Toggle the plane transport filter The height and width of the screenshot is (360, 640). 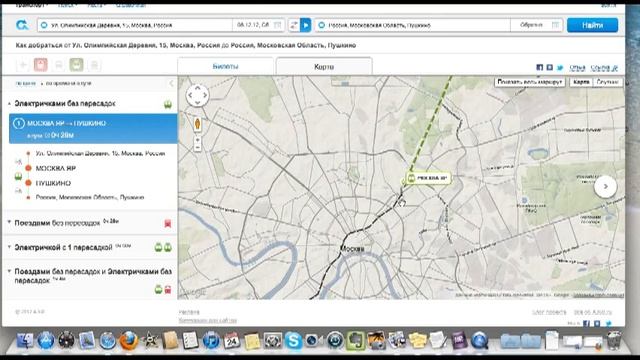coord(23,64)
